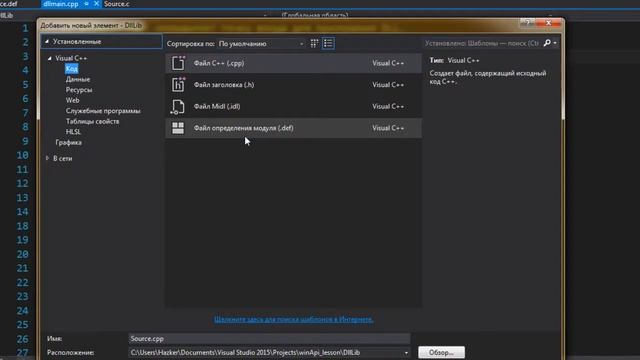640x360 pixels.
Task: Click the Файл C++ (.cpp) text
Action: [x=219, y=63]
